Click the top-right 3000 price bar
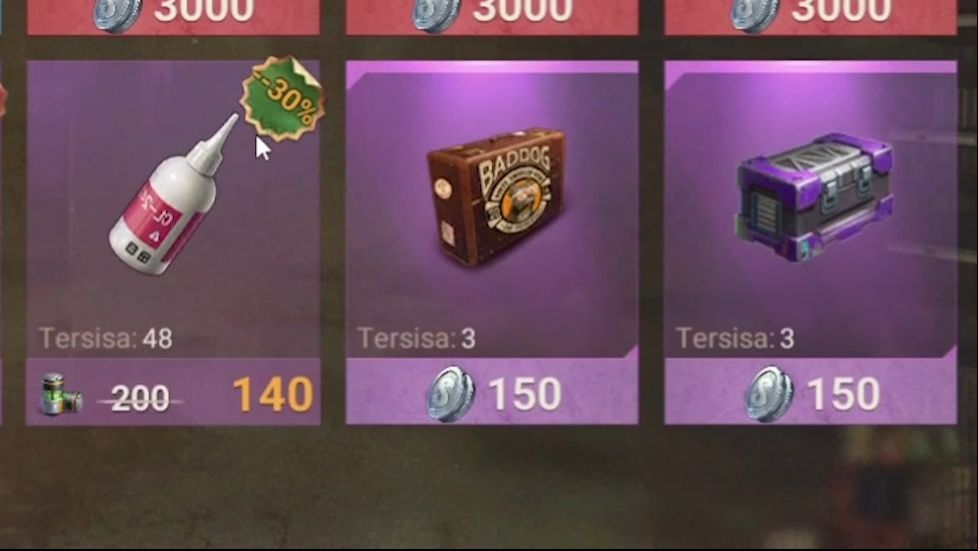Screen dimensions: 978x551 coord(811,17)
